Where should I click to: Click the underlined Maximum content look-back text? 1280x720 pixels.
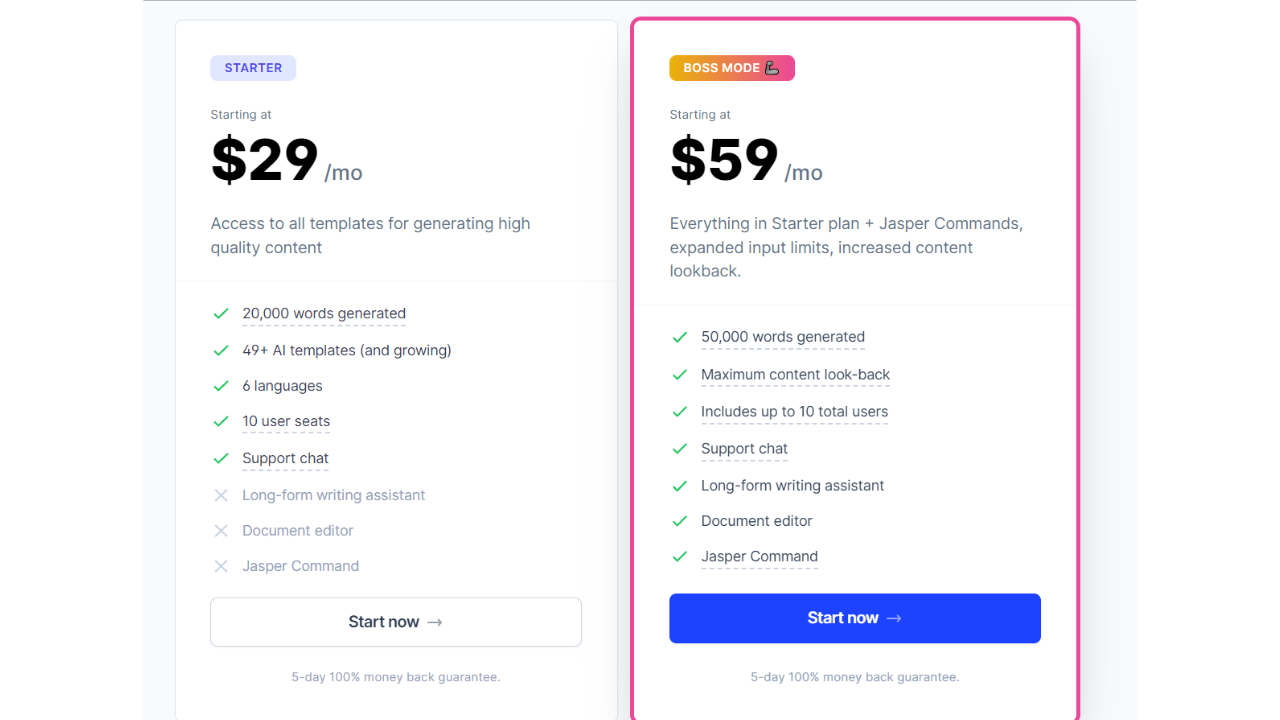click(795, 375)
